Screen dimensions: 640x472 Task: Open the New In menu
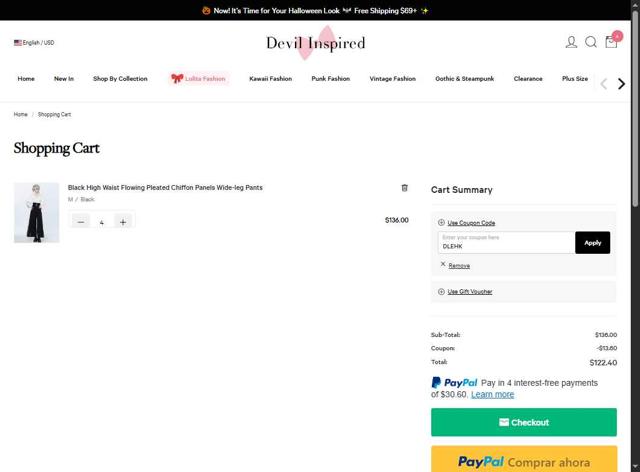click(64, 79)
